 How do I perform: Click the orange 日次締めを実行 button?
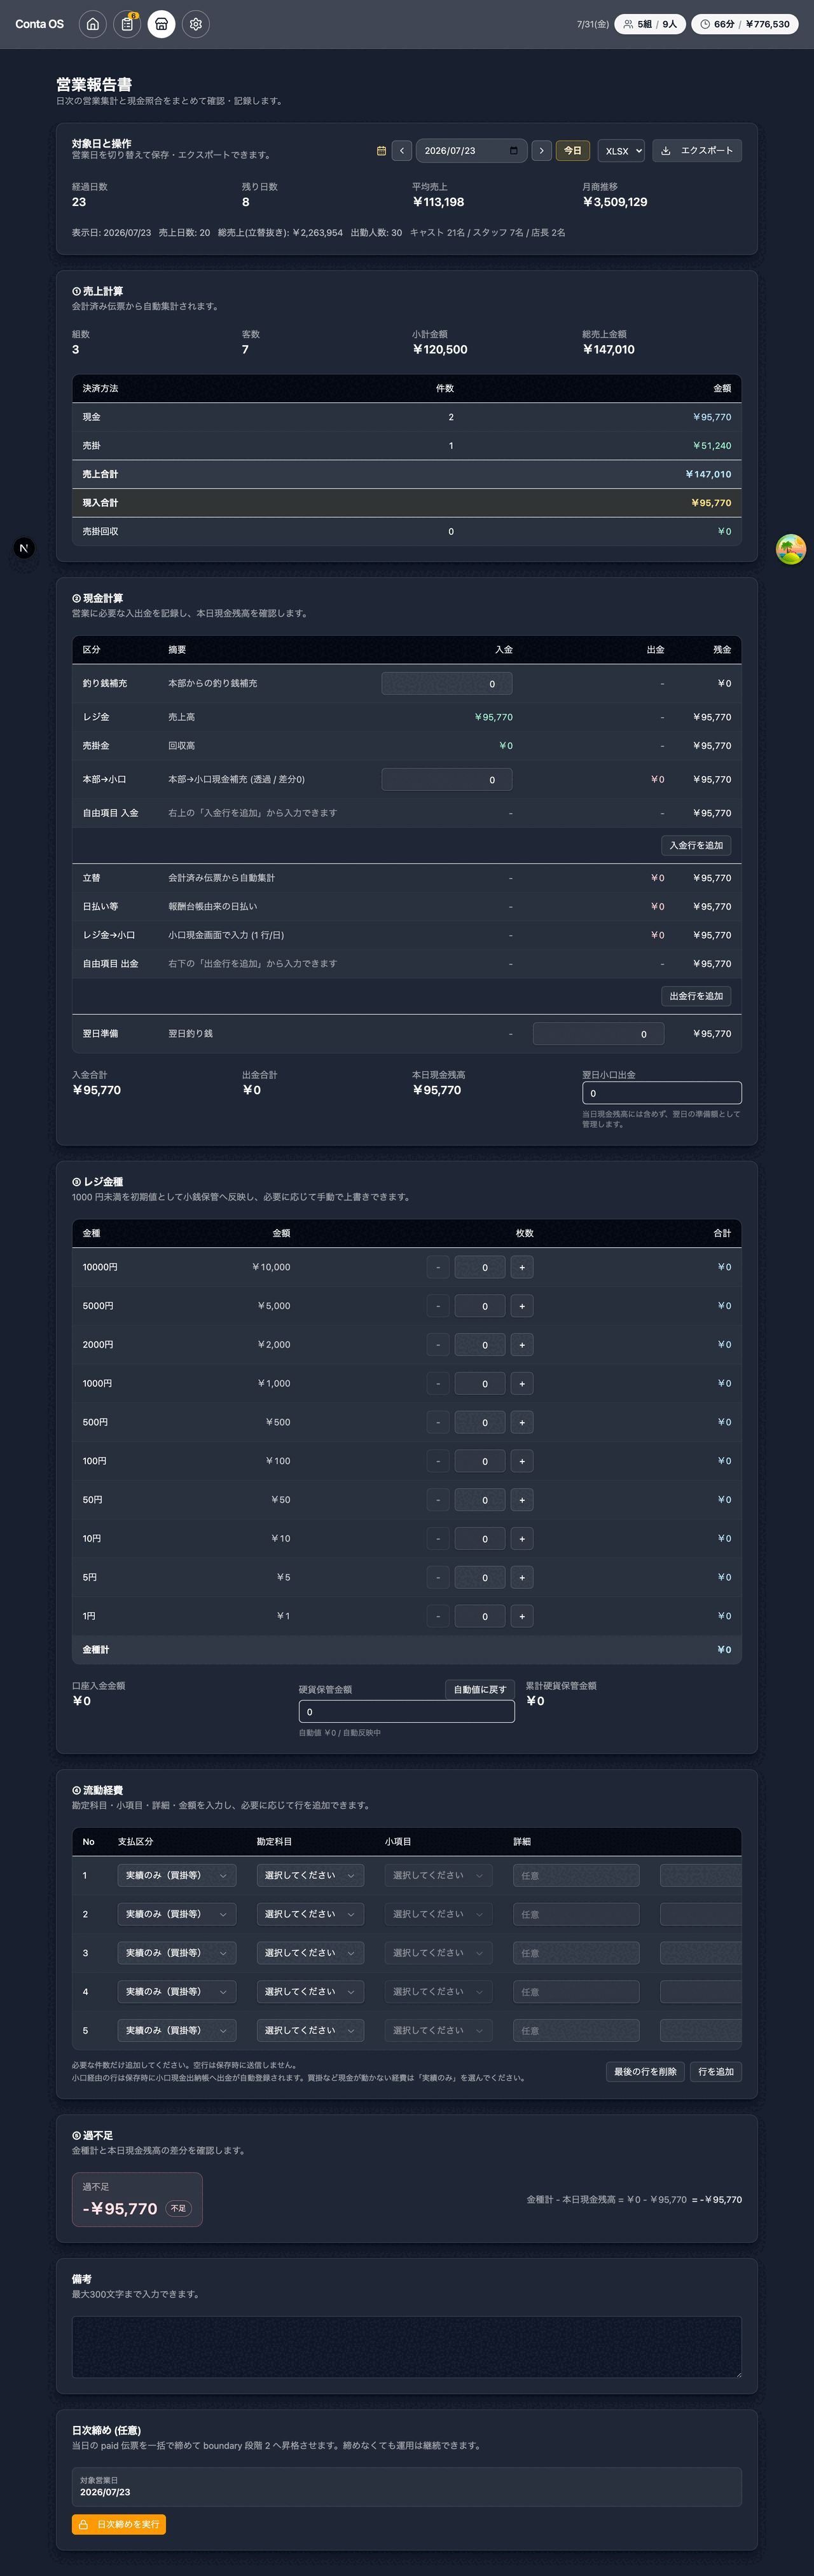[x=119, y=2524]
